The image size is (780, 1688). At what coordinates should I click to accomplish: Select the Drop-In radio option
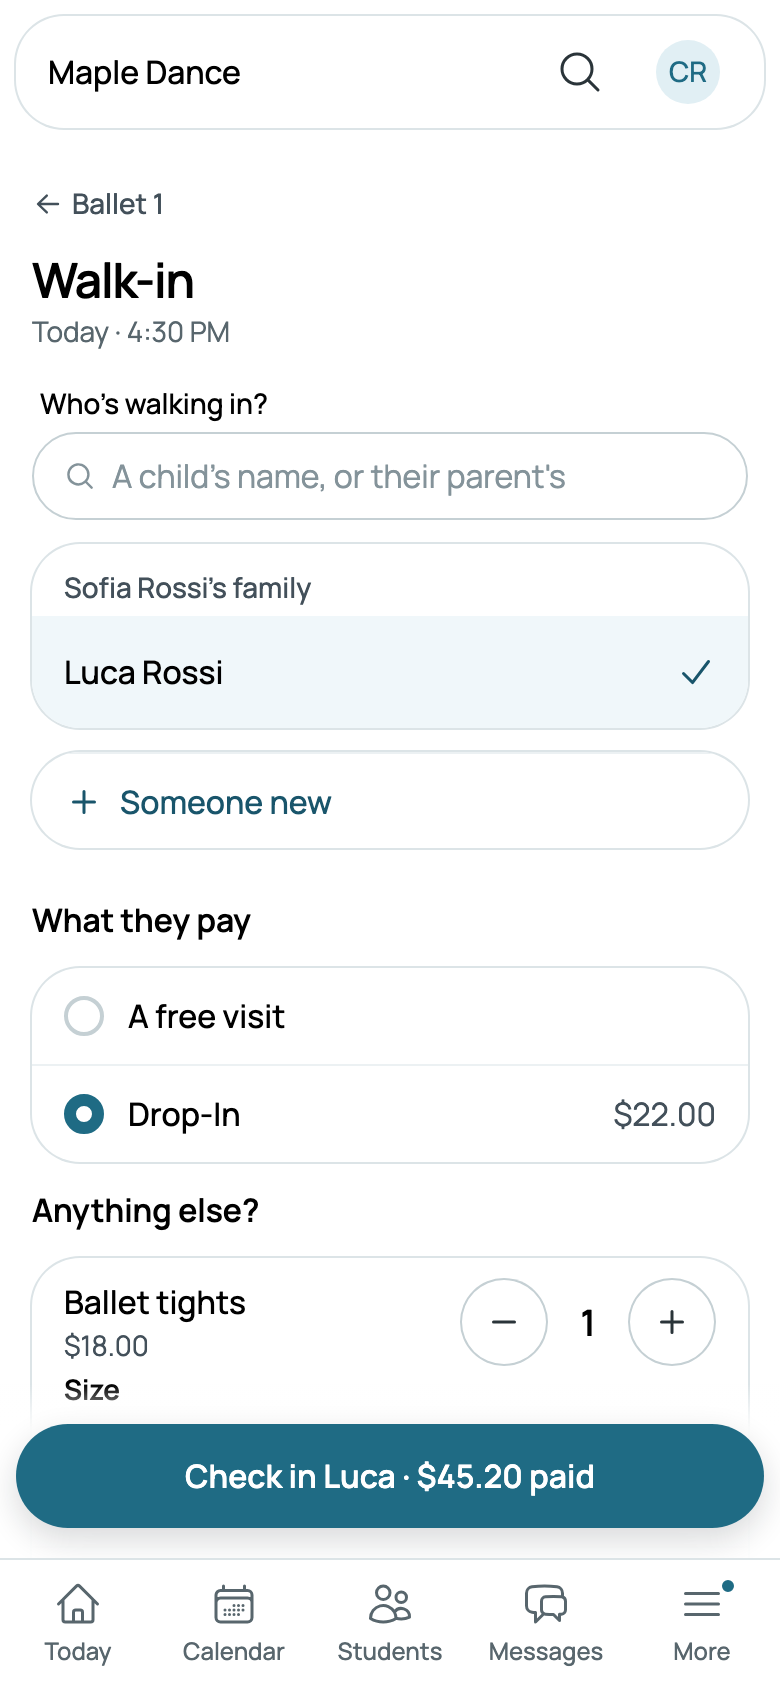coord(84,1114)
